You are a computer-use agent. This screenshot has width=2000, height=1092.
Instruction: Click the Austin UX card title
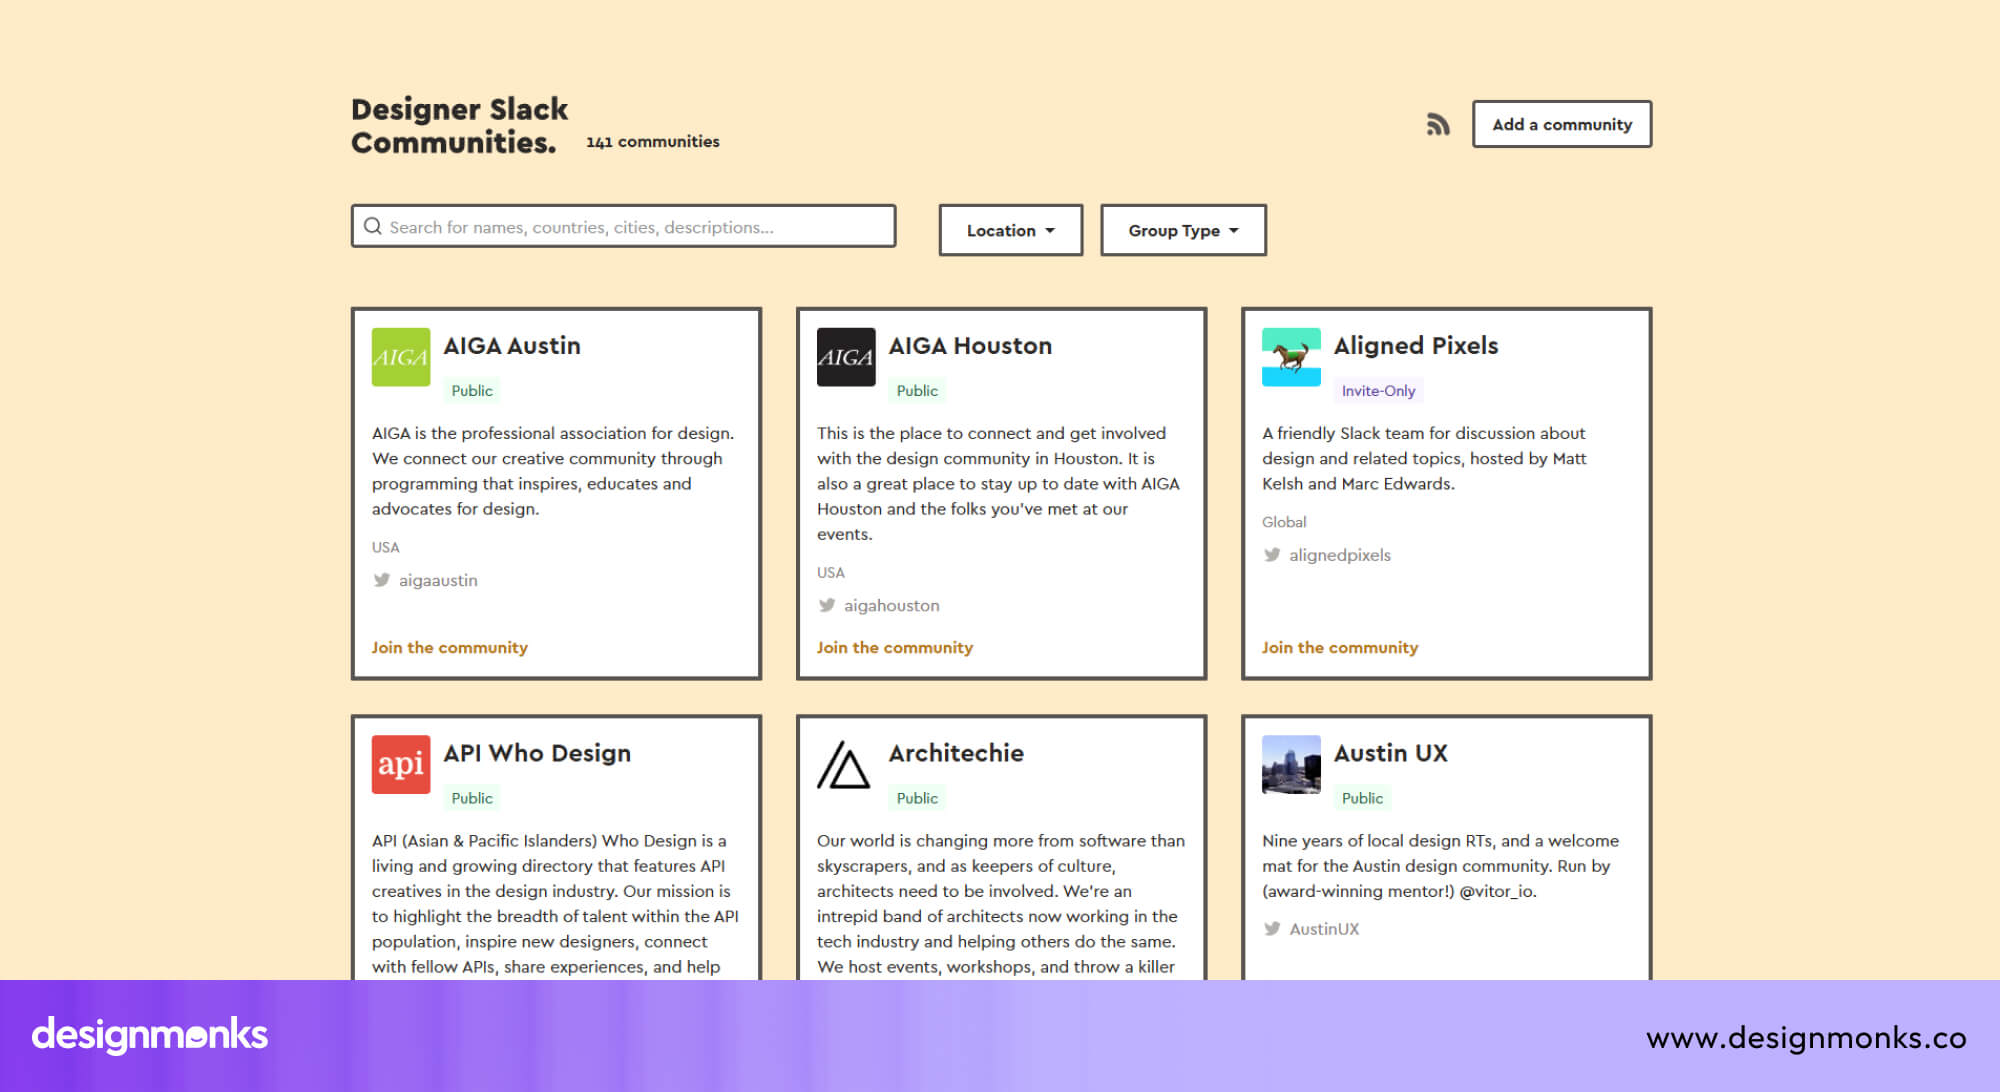pyautogui.click(x=1390, y=753)
